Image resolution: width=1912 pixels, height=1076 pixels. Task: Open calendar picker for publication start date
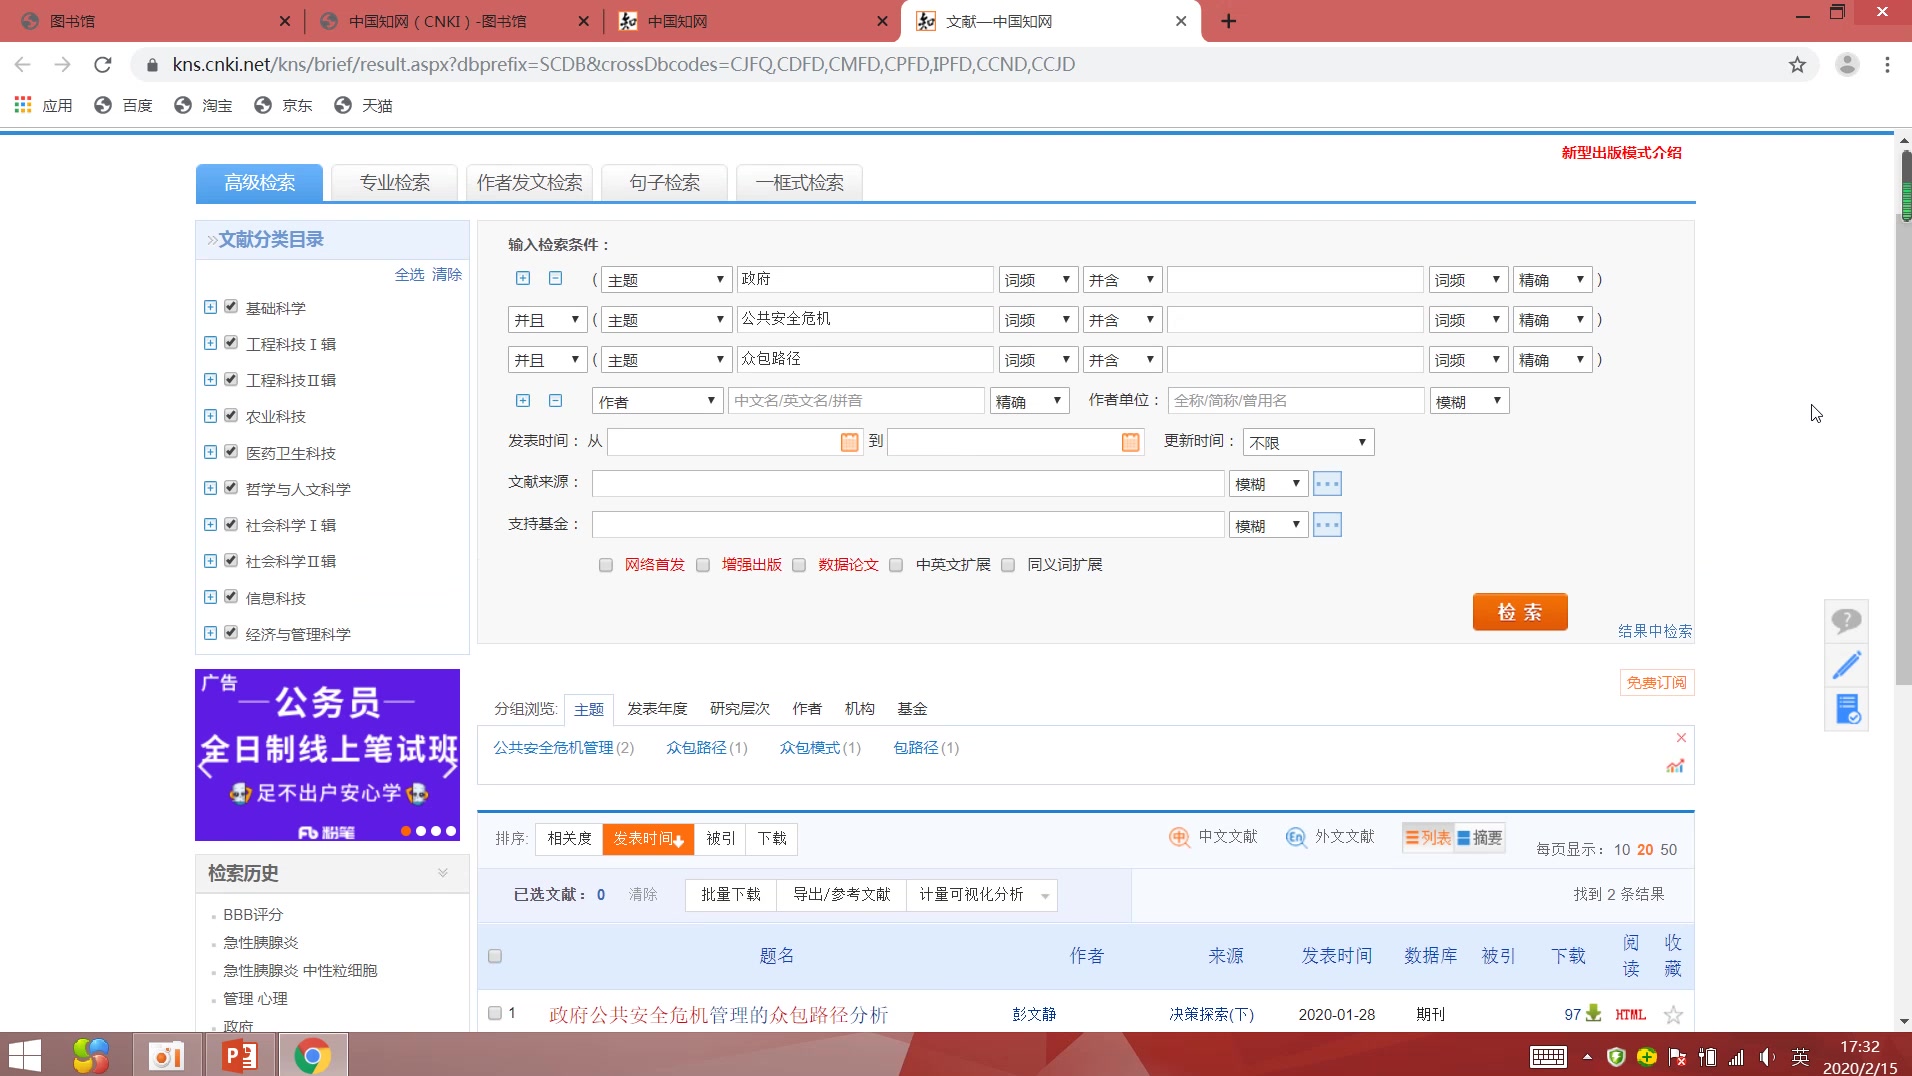tap(849, 441)
